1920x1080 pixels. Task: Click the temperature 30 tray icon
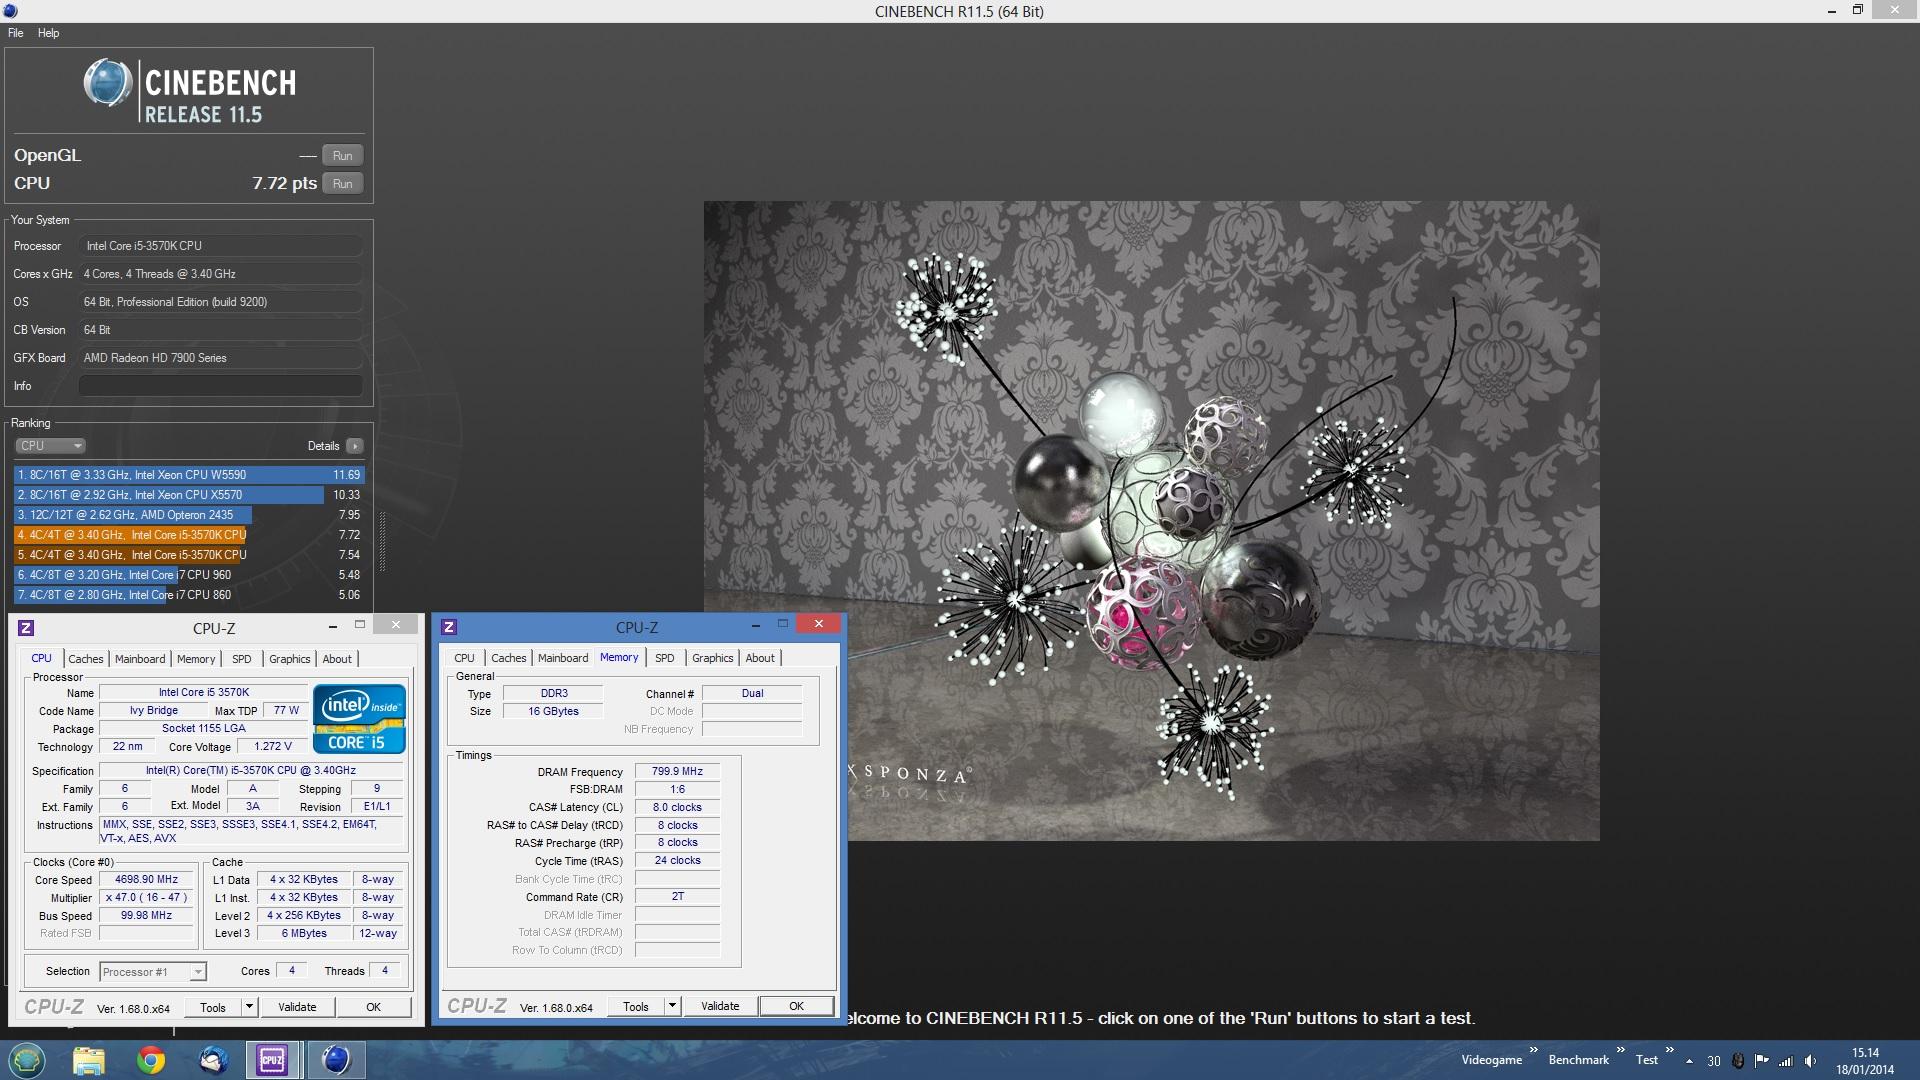coord(1714,1061)
